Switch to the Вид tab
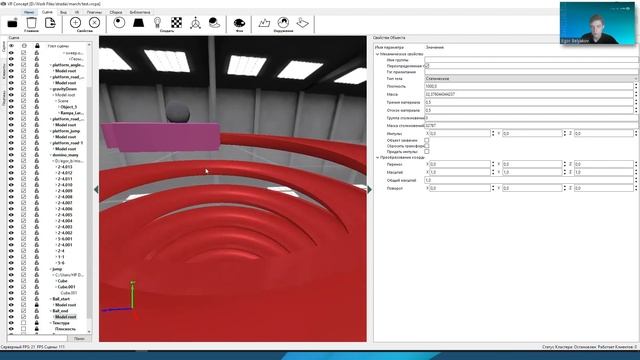640x360 pixels. point(63,12)
